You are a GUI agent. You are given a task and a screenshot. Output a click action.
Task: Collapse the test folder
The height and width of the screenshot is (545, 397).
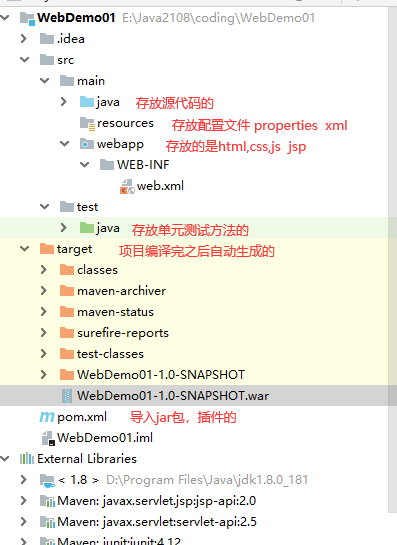(x=44, y=206)
